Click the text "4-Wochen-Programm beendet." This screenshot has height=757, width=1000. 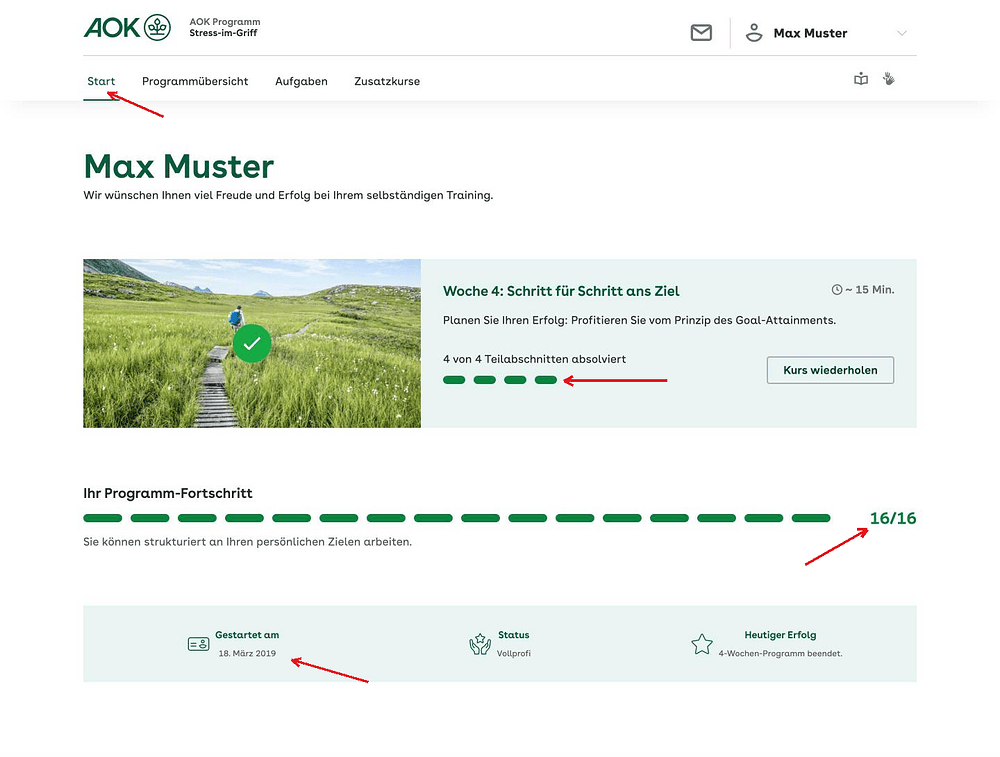tap(780, 653)
